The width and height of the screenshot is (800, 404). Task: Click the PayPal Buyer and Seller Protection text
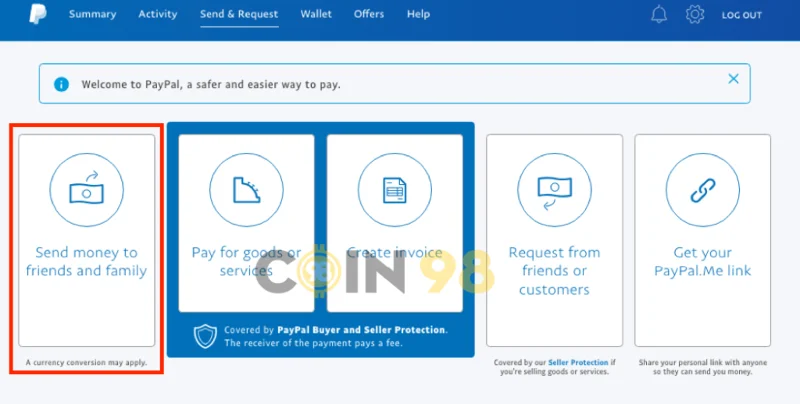point(361,330)
